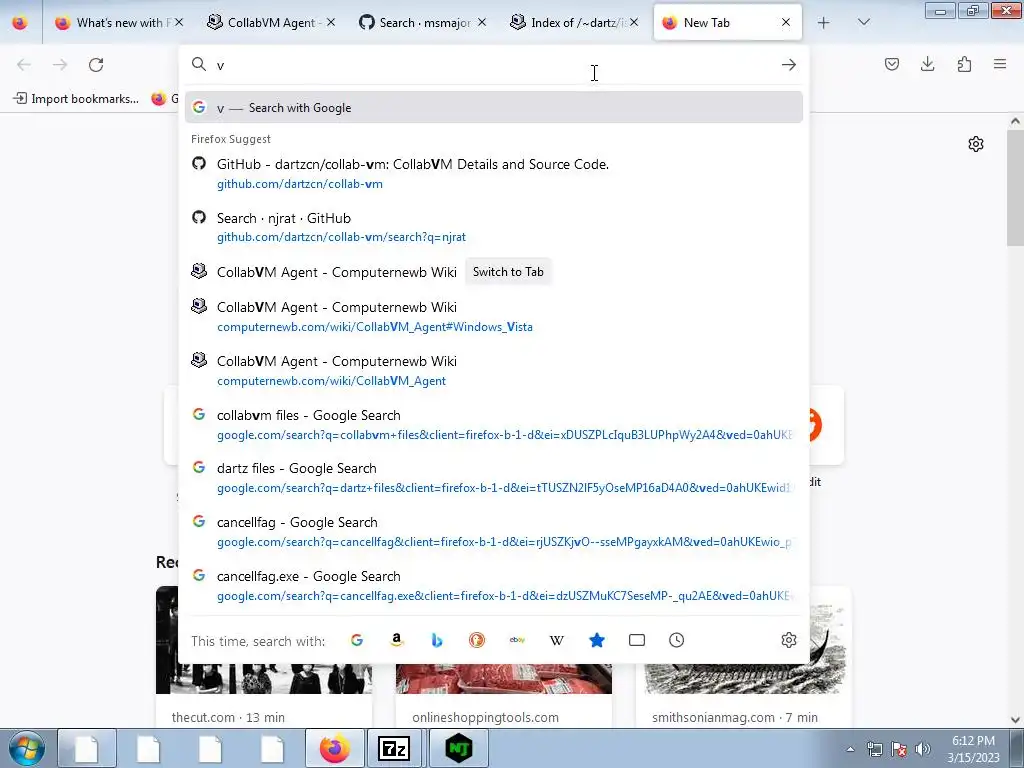This screenshot has height=768, width=1024.
Task: Open 7-Zip from the taskbar
Action: (x=395, y=748)
